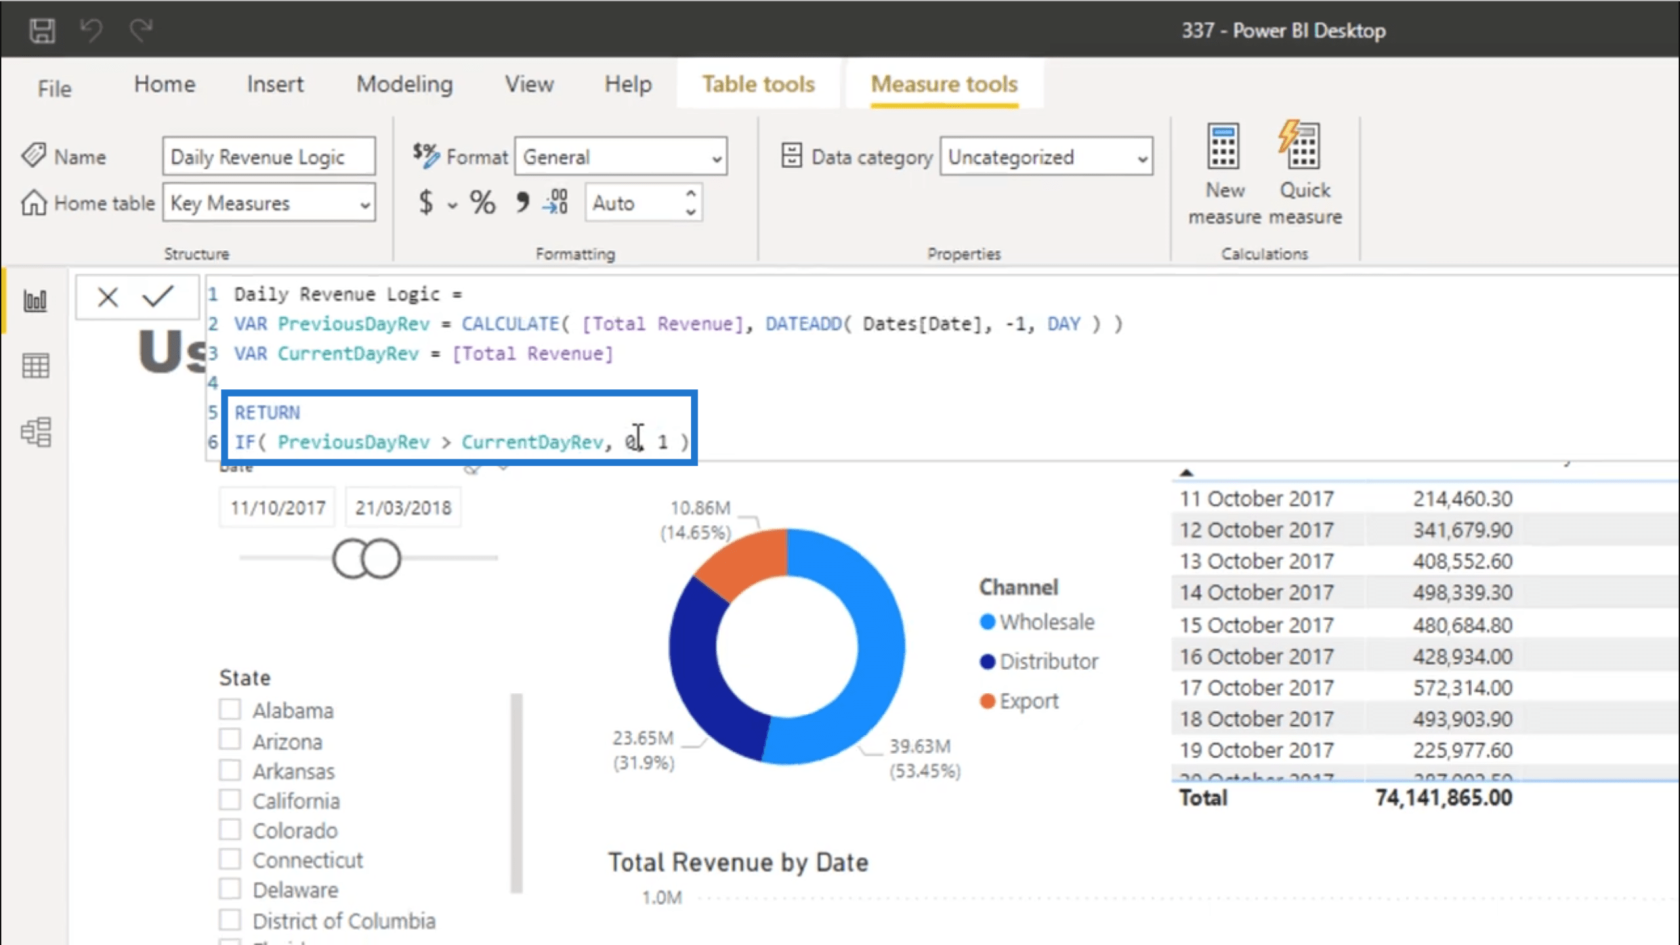Click the Data category icon
1680x945 pixels.
pyautogui.click(x=792, y=156)
